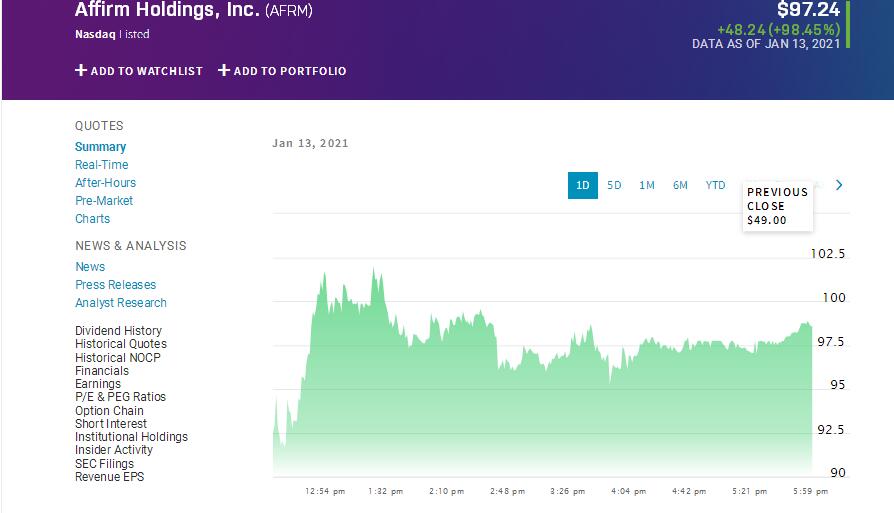The image size is (894, 513).
Task: Click the 102.5 price axis label
Action: pyautogui.click(x=828, y=254)
